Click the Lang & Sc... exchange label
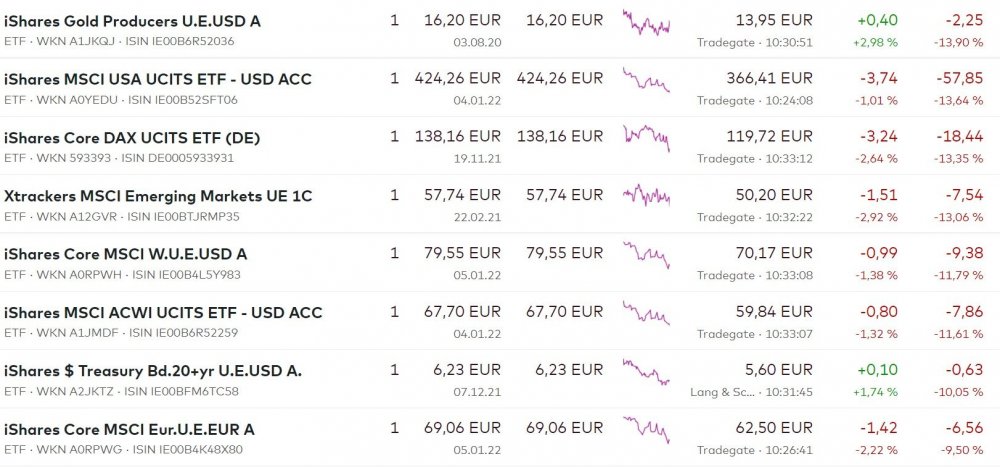The image size is (1000, 467). point(722,392)
